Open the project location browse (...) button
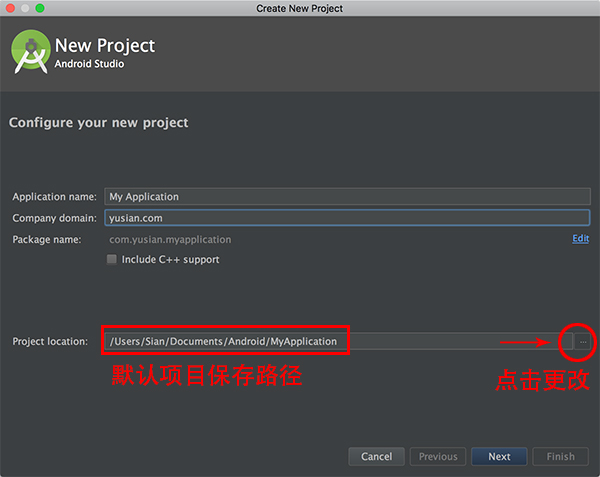The image size is (600, 477). click(x=581, y=342)
